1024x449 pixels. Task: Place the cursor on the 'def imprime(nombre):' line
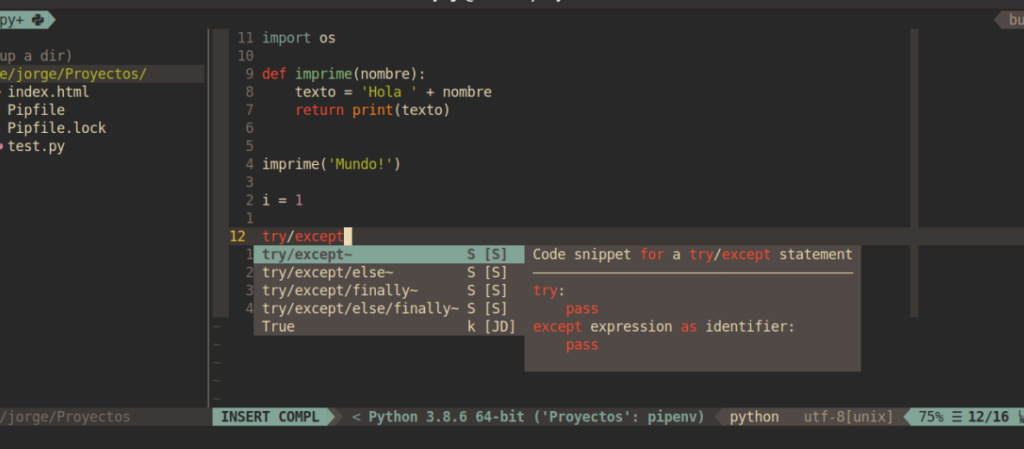click(x=344, y=74)
